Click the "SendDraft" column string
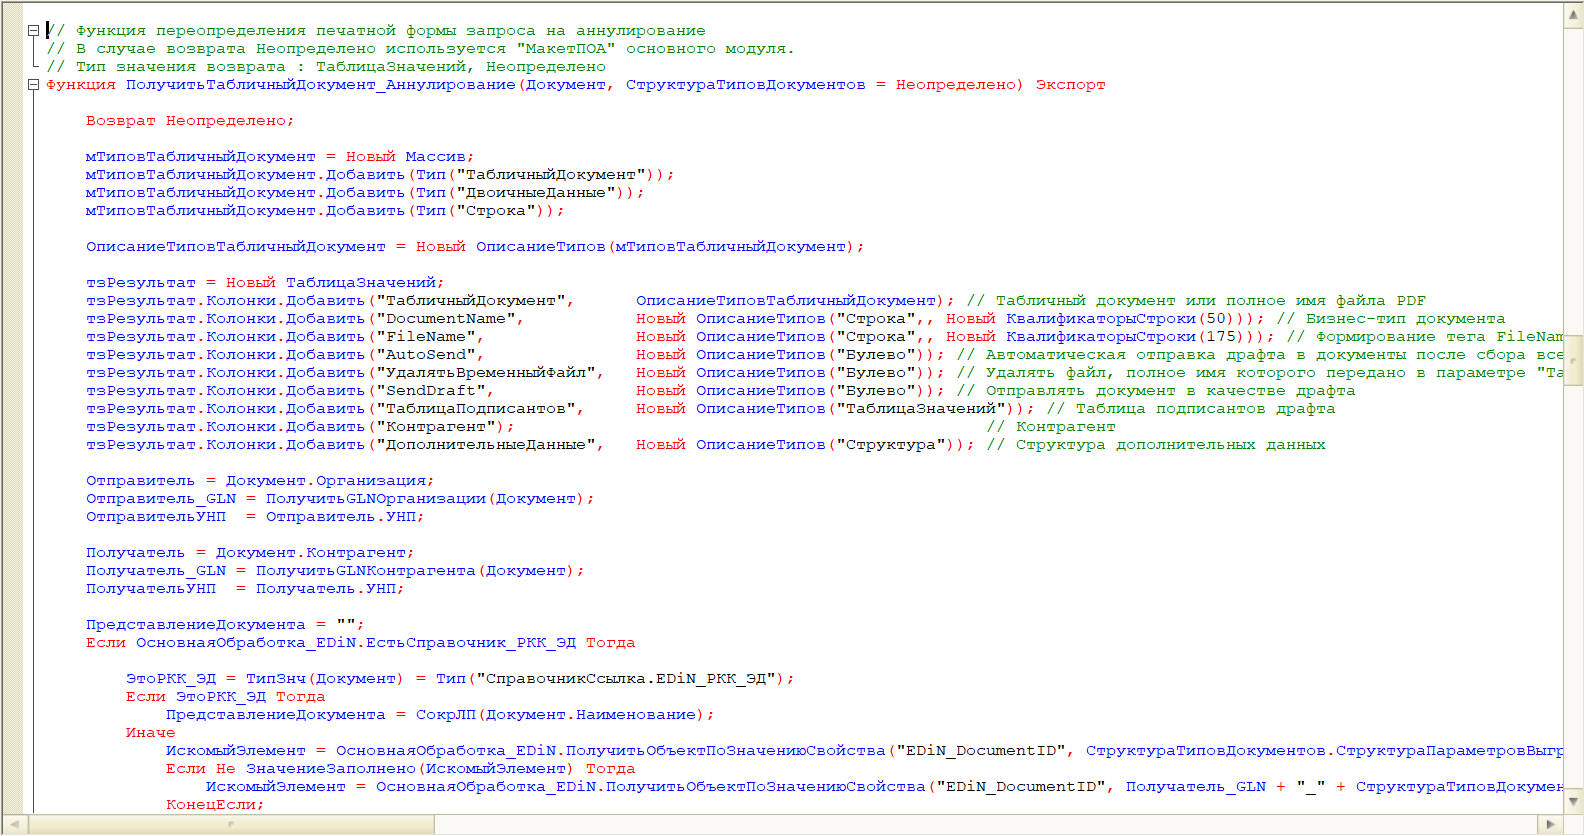 click(x=430, y=391)
